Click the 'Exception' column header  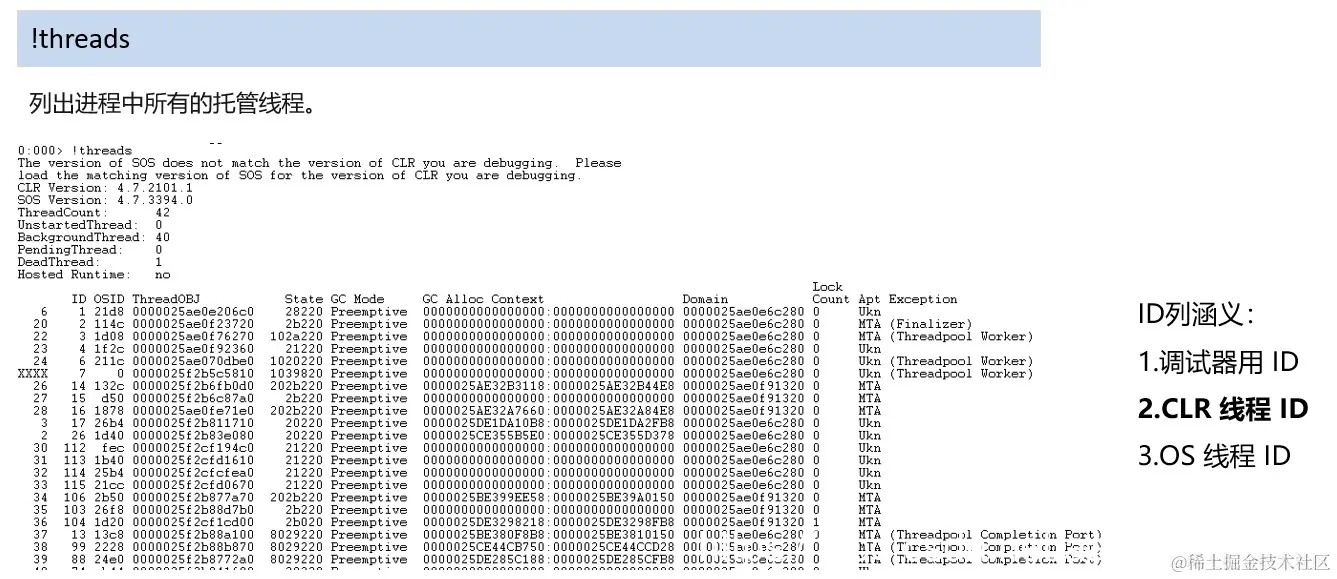923,299
